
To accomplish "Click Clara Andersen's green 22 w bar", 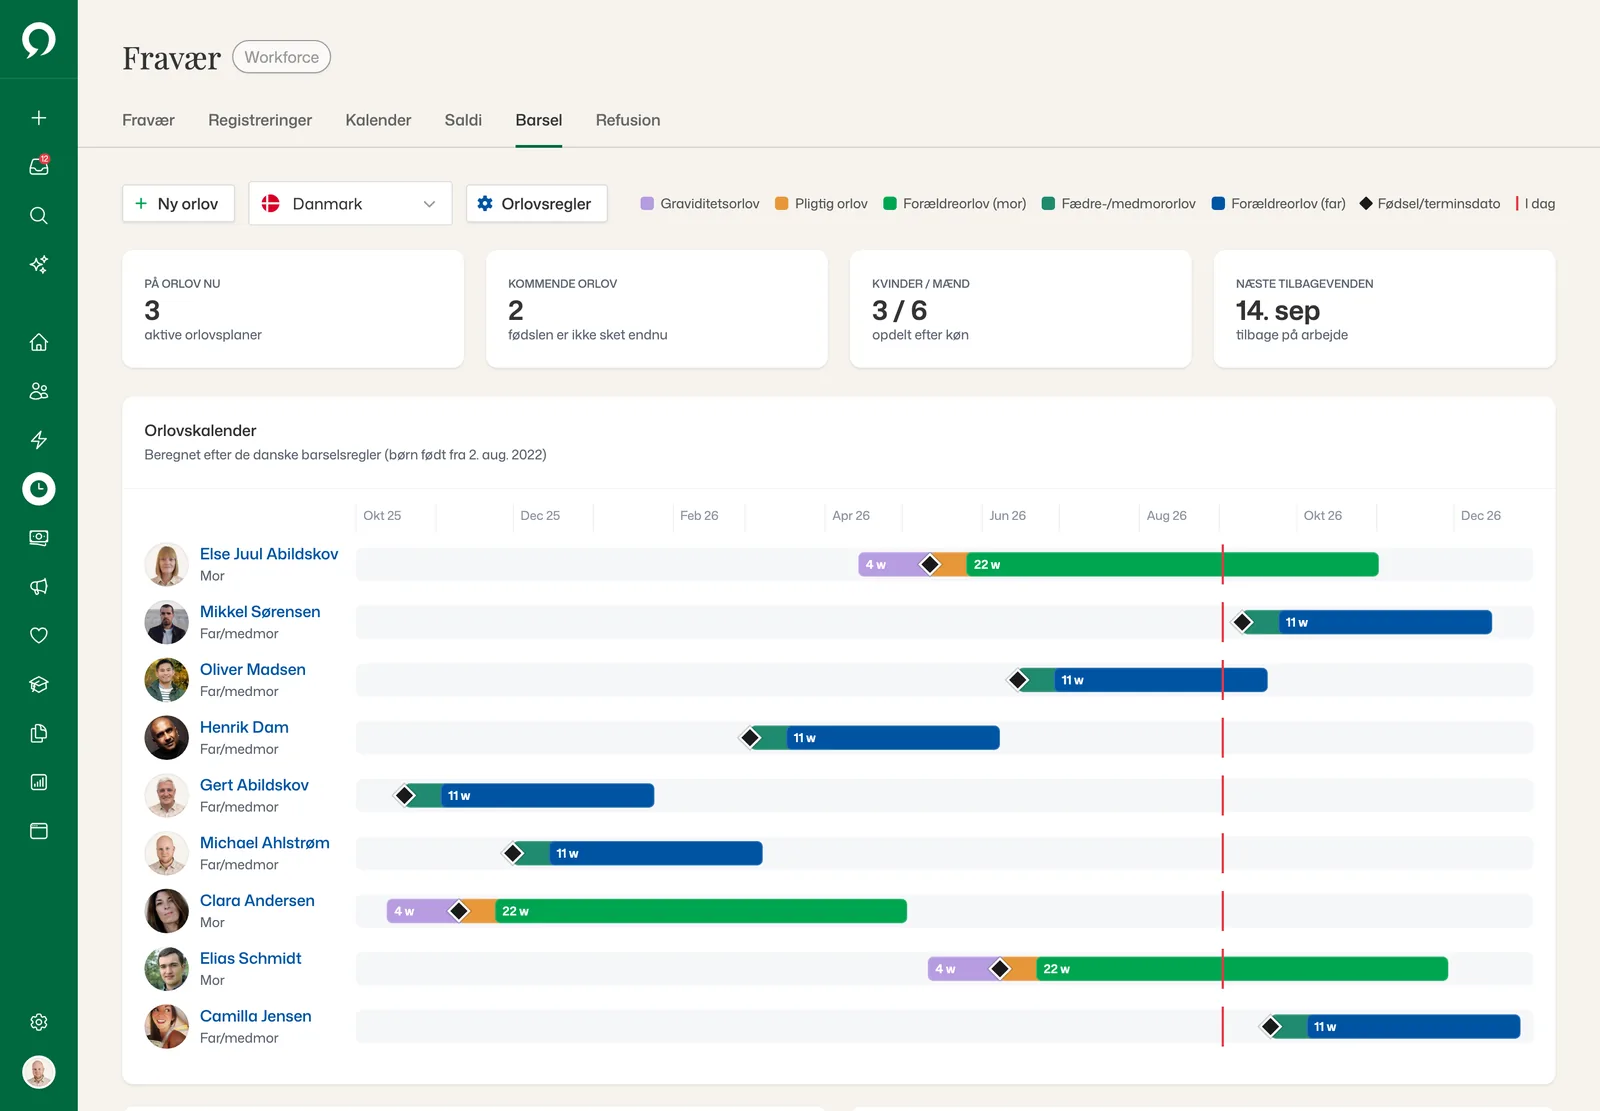I will pos(701,911).
